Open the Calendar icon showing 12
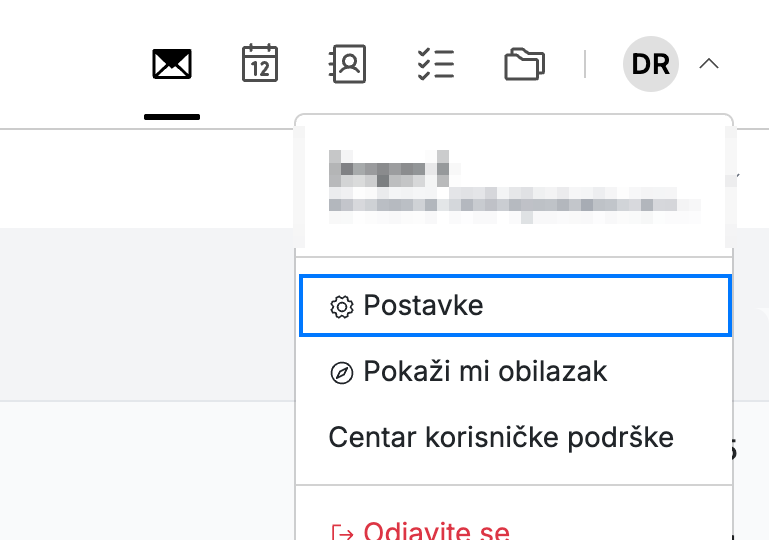The image size is (769, 540). click(260, 63)
